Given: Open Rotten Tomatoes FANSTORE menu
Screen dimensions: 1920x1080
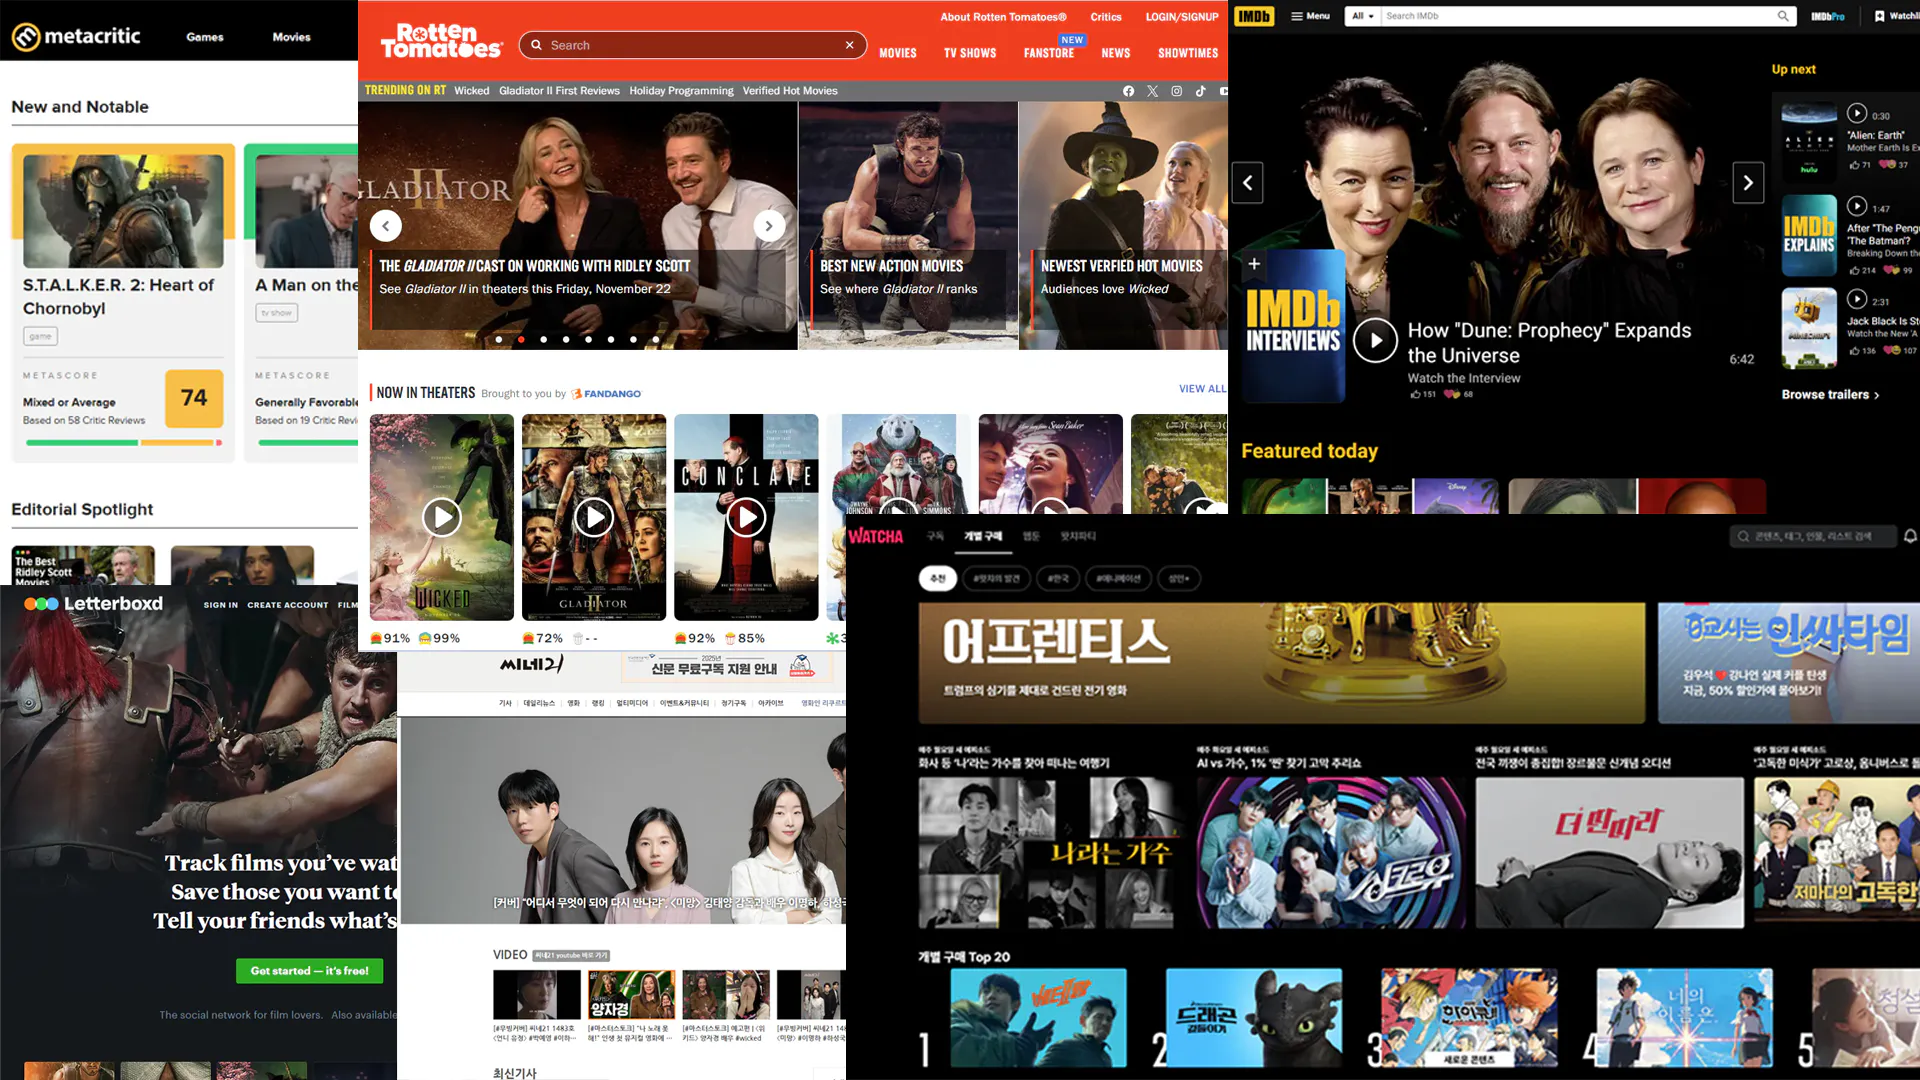Looking at the screenshot, I should click(1049, 53).
